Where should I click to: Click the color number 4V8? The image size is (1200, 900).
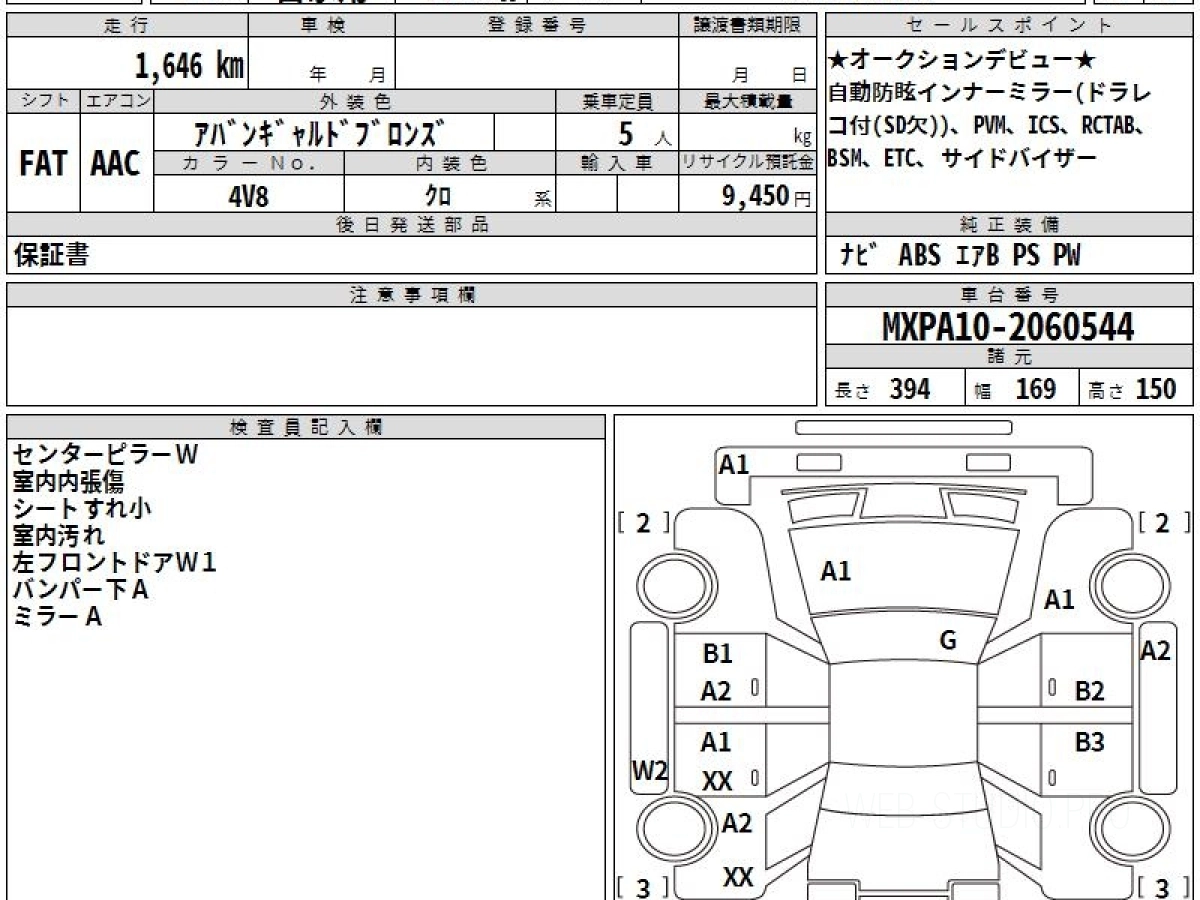pyautogui.click(x=248, y=196)
